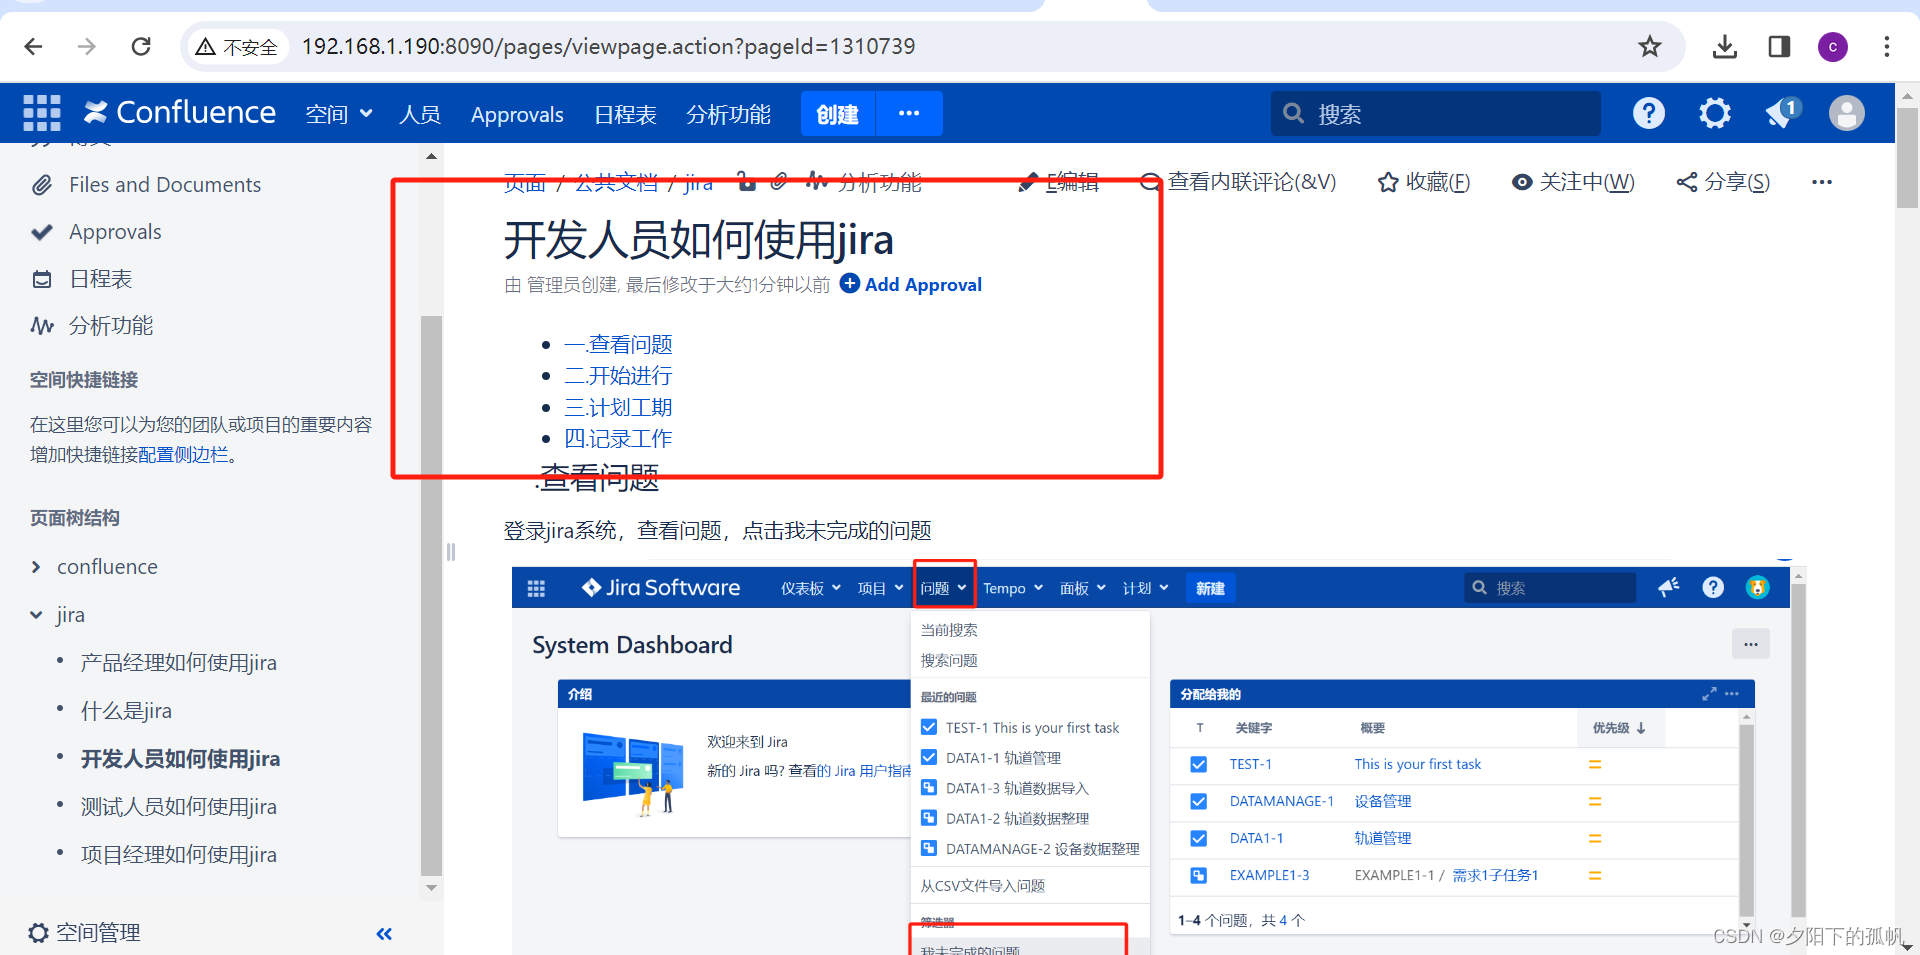Click Add Approval link
Image resolution: width=1920 pixels, height=955 pixels.
(x=911, y=284)
